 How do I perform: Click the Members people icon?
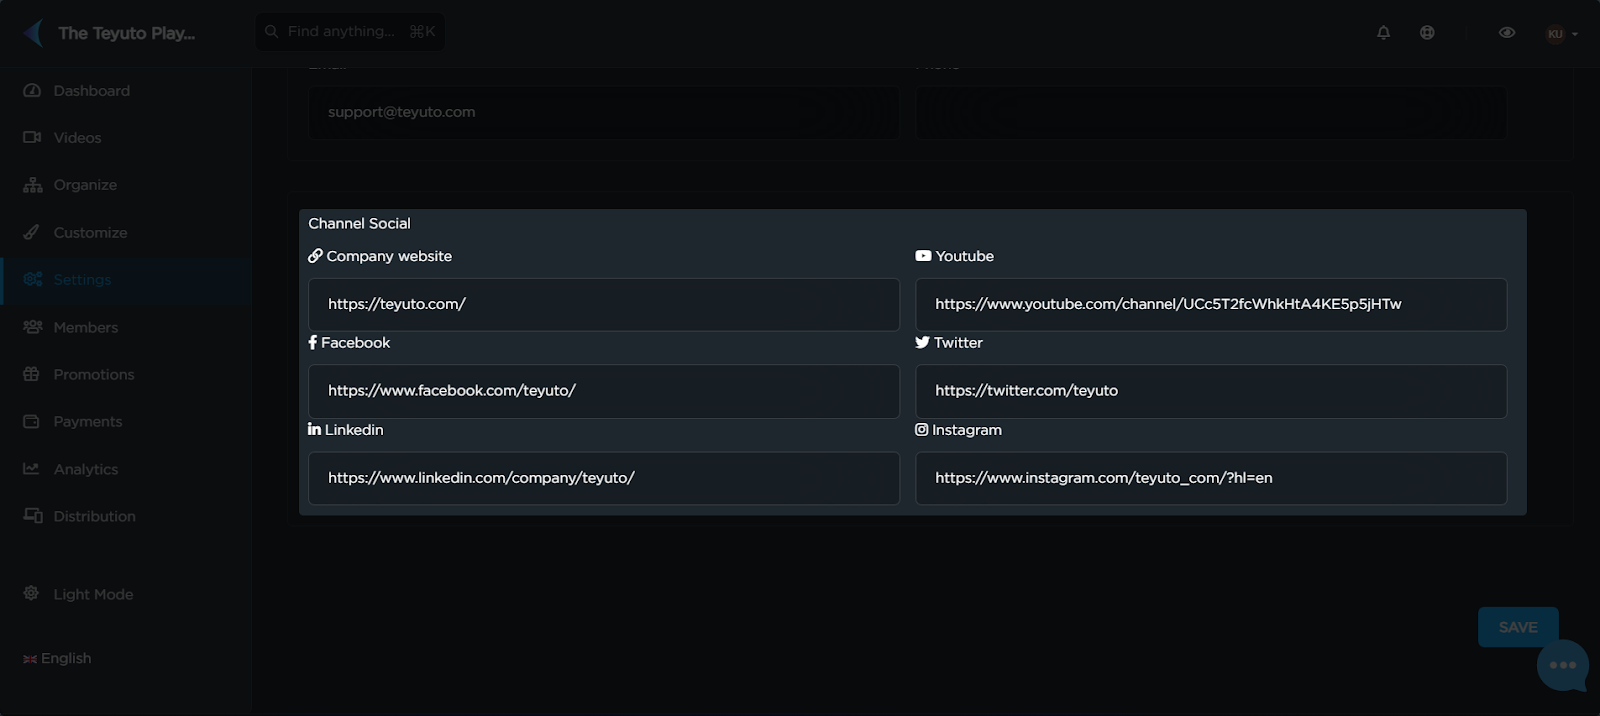pyautogui.click(x=32, y=327)
